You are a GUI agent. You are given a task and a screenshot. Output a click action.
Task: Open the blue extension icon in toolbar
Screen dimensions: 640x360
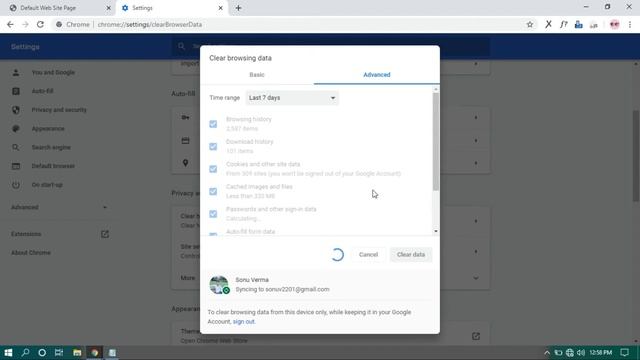[578, 24]
